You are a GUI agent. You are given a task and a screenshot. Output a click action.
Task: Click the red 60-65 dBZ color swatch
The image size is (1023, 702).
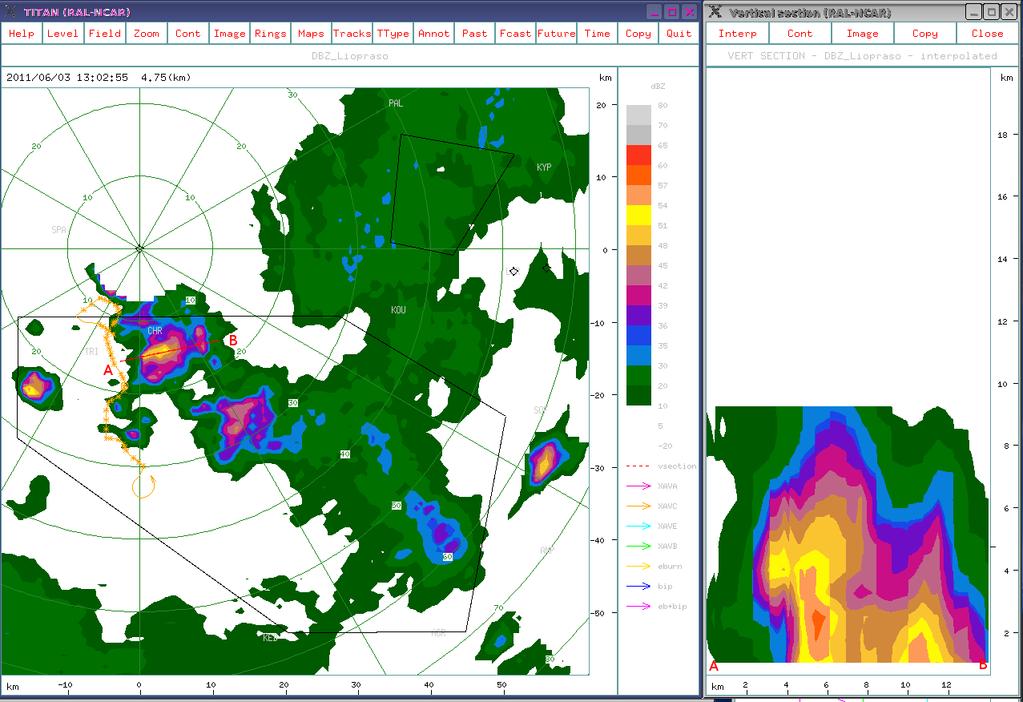(639, 155)
